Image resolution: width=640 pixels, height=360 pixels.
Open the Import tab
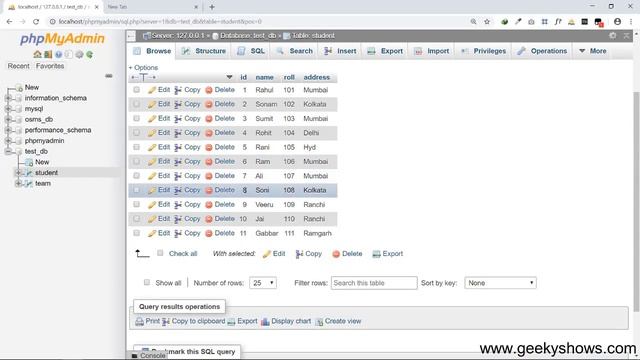click(432, 51)
